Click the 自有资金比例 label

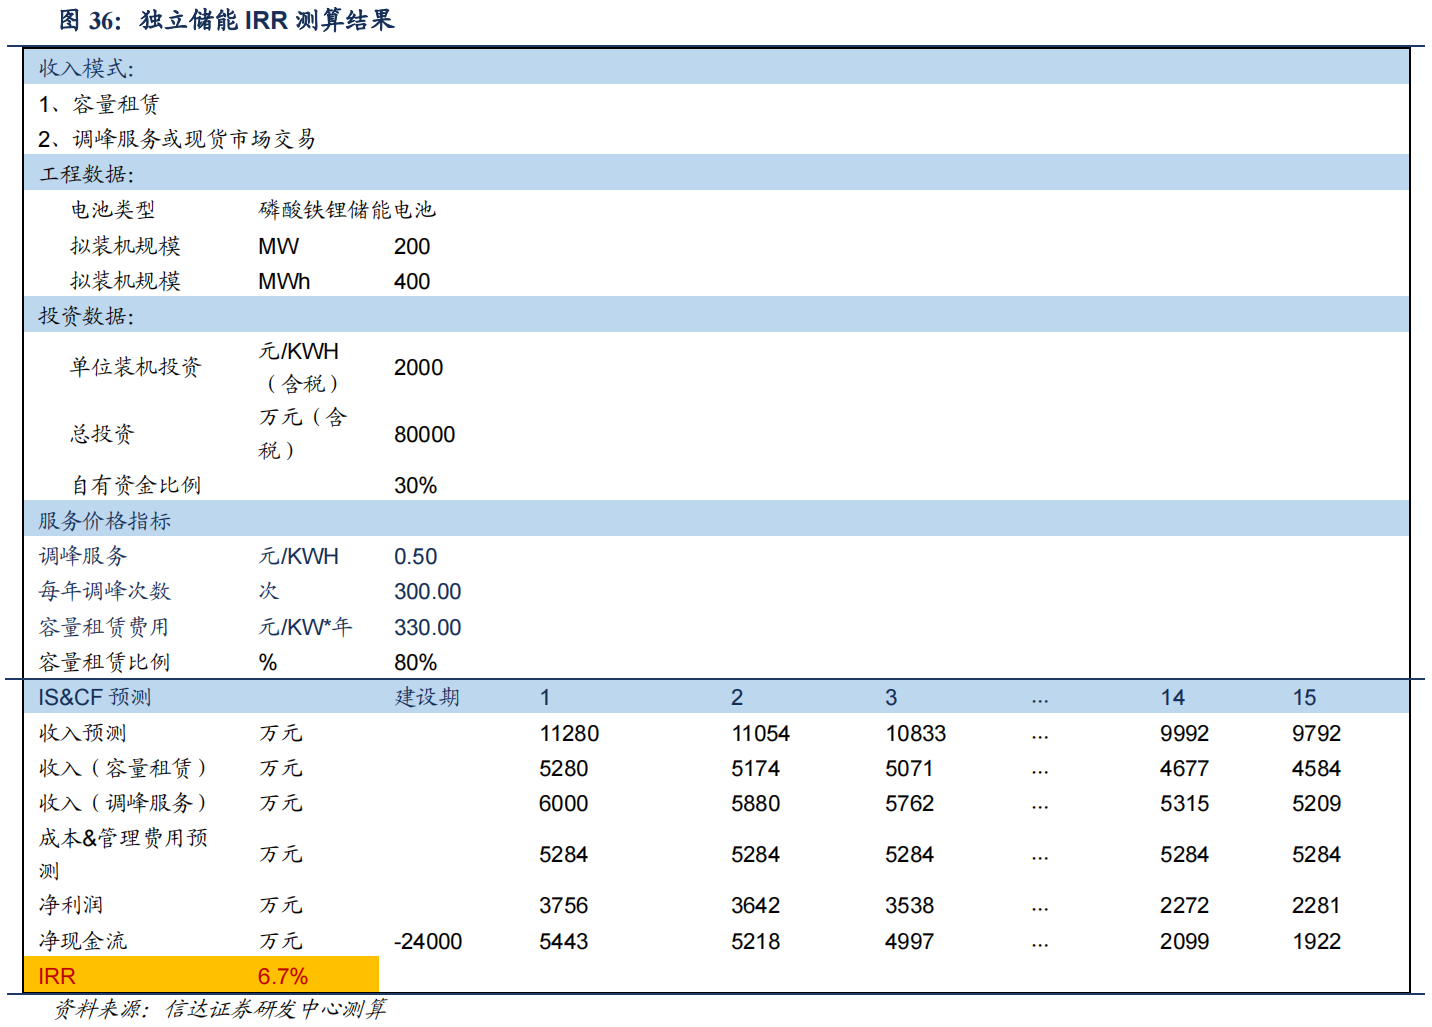click(136, 485)
